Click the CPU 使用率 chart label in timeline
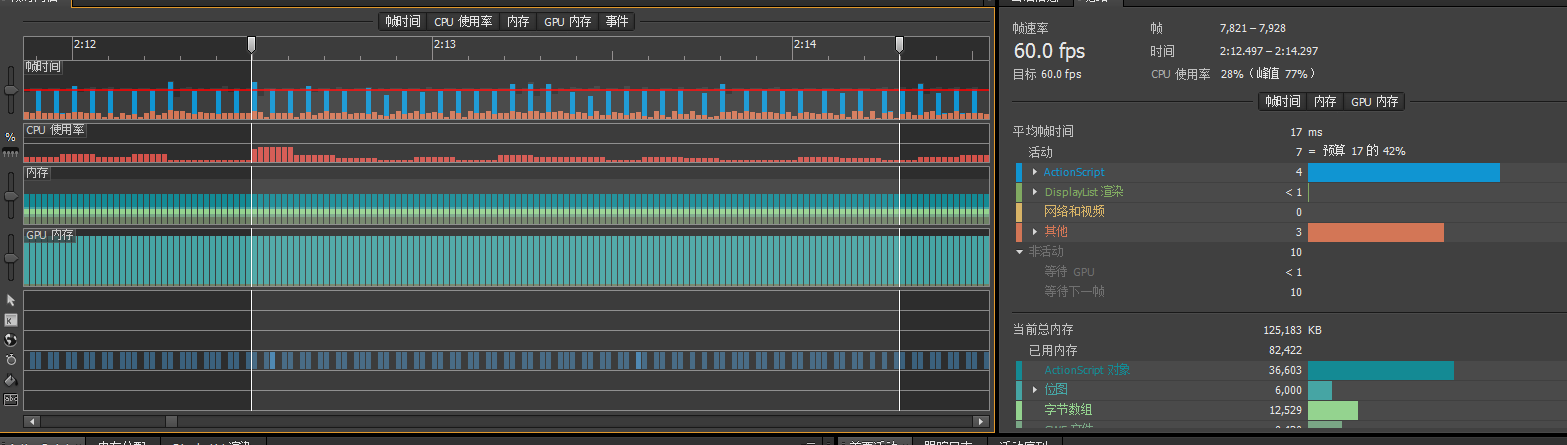The width and height of the screenshot is (1567, 445). click(x=55, y=130)
